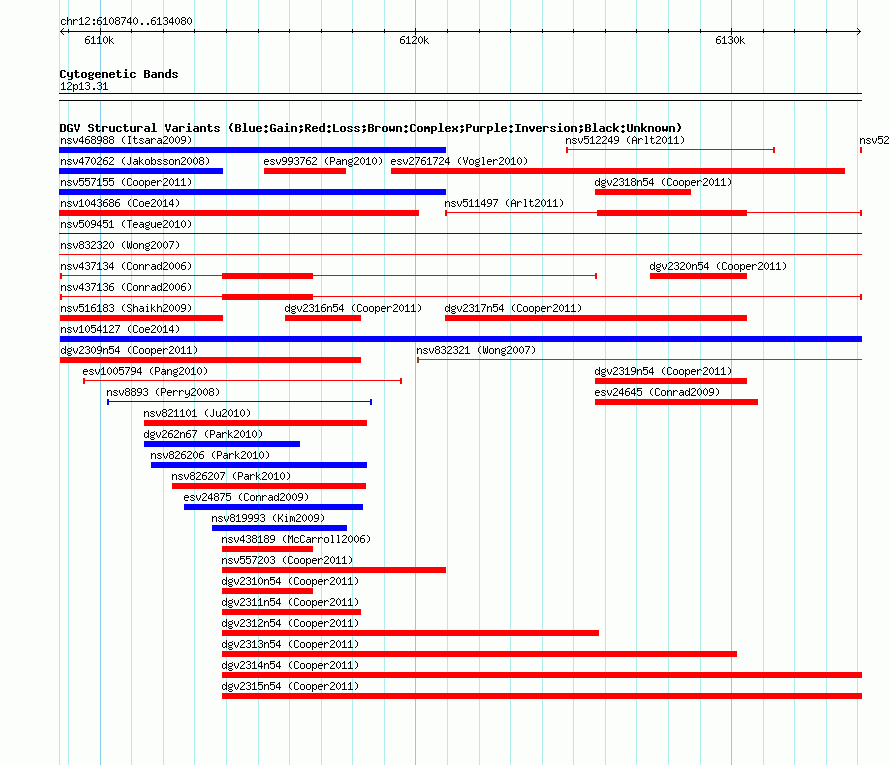Select the dgv2319n54 (Cooper2011) label
This screenshot has height=765, width=890.
(663, 371)
